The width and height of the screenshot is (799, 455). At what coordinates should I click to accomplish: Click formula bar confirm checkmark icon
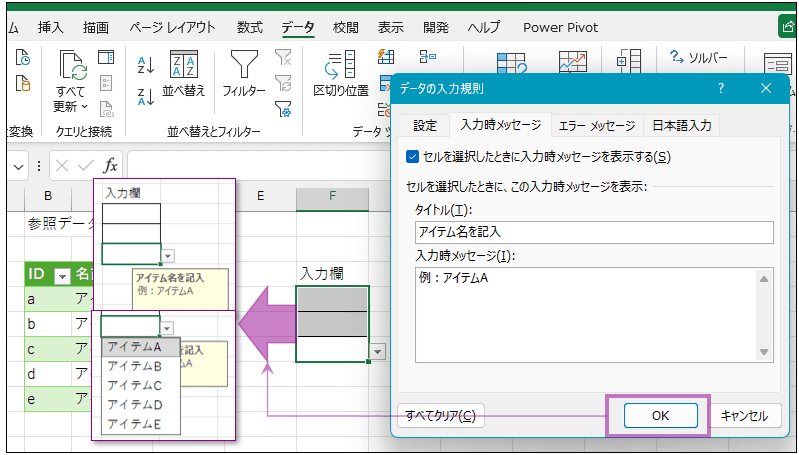click(86, 166)
